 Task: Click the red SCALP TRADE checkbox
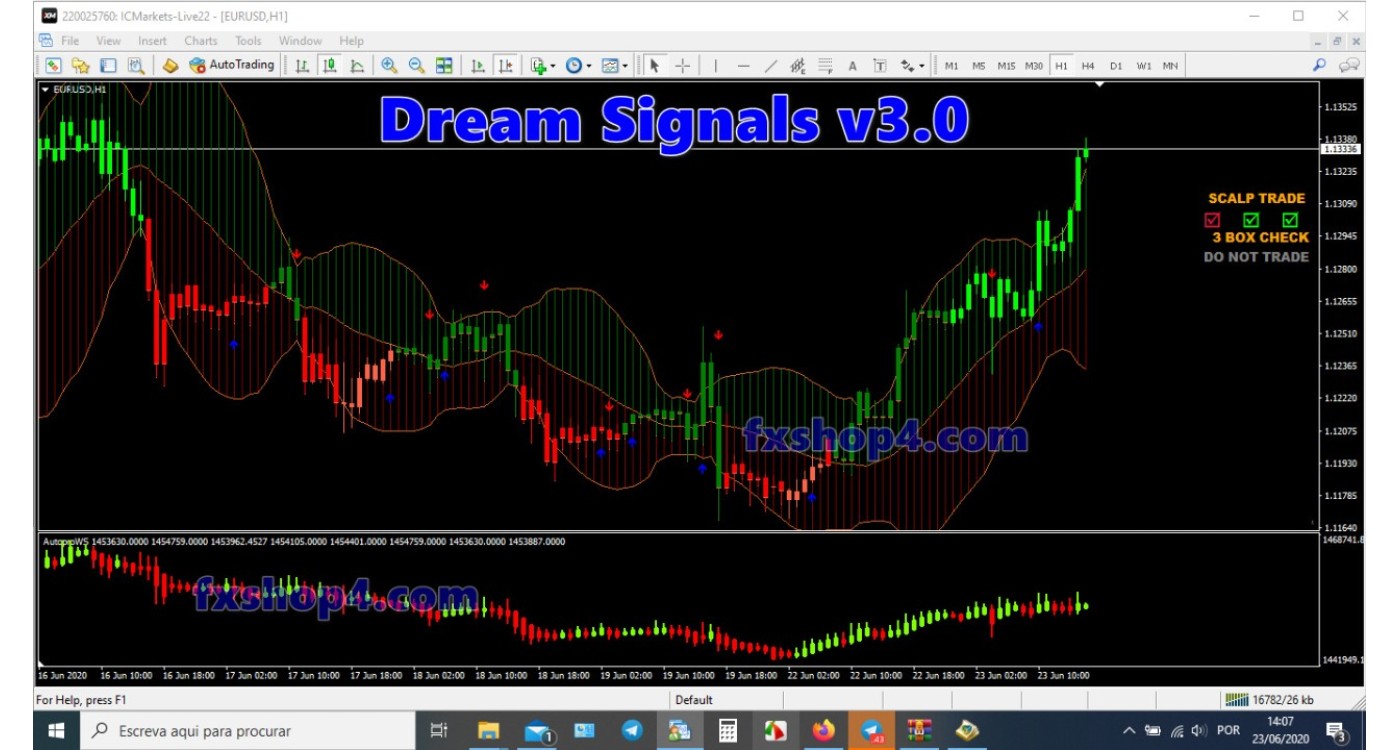[x=1212, y=219]
